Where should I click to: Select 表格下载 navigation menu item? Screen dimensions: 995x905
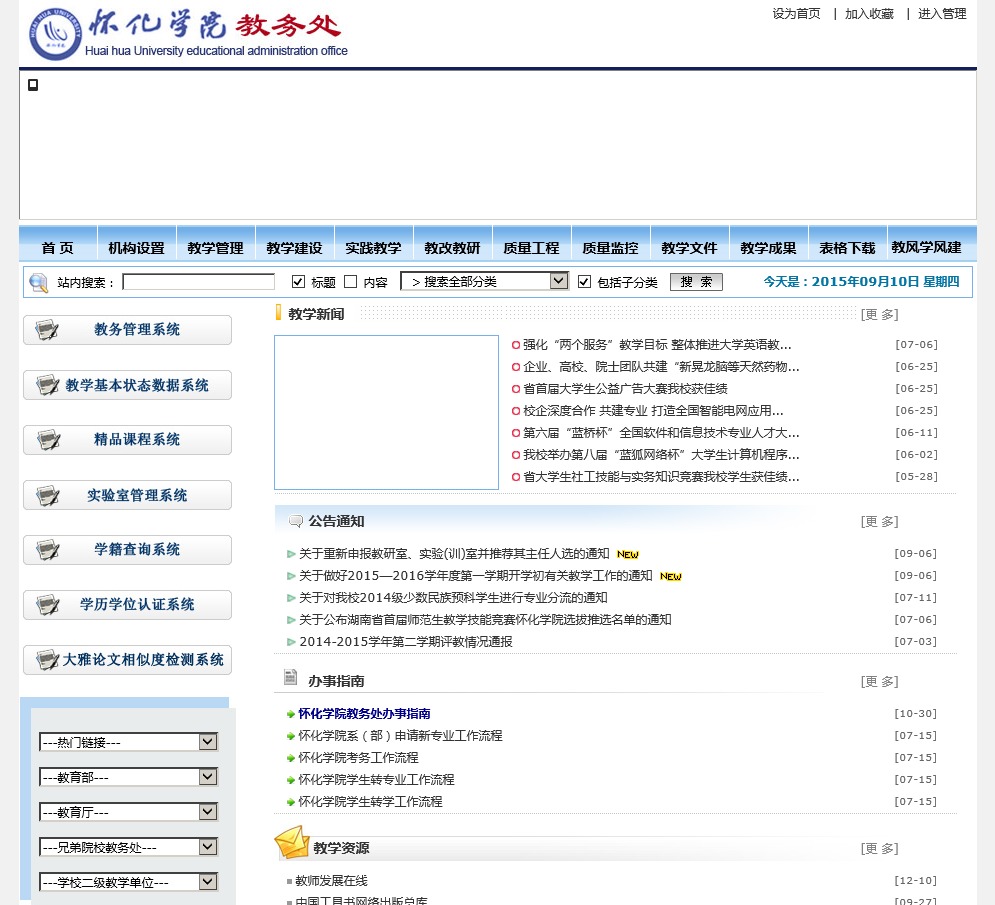point(847,248)
